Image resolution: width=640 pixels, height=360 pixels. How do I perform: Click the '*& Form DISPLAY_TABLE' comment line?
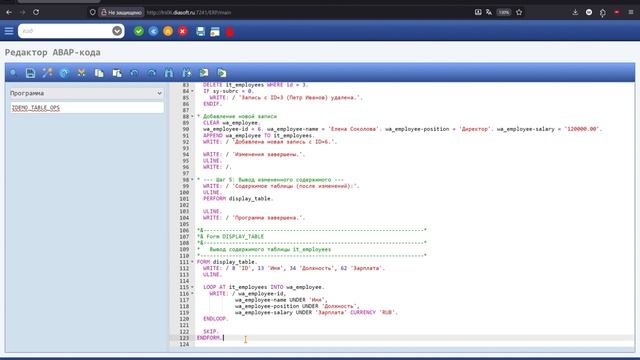(x=231, y=237)
